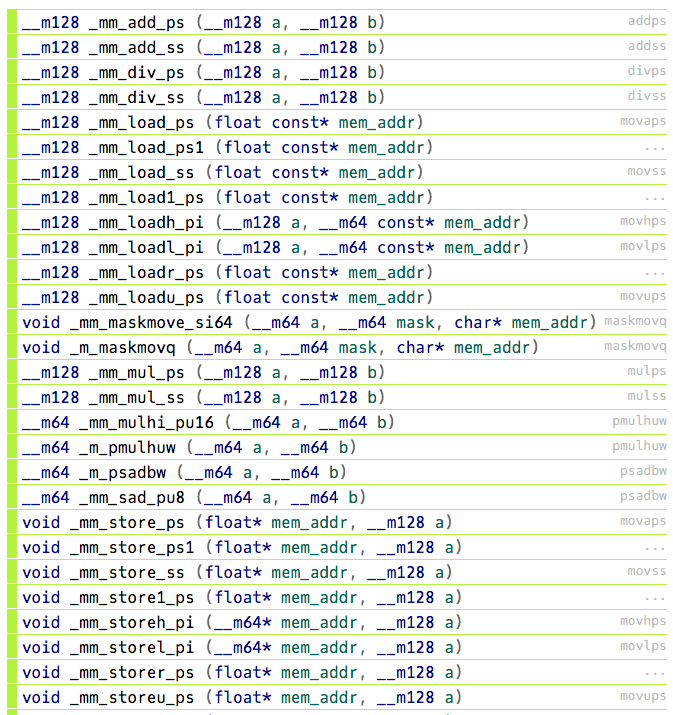This screenshot has width=673, height=715.
Task: Open the _mm_add_ss intrinsic entry
Action: [337, 47]
